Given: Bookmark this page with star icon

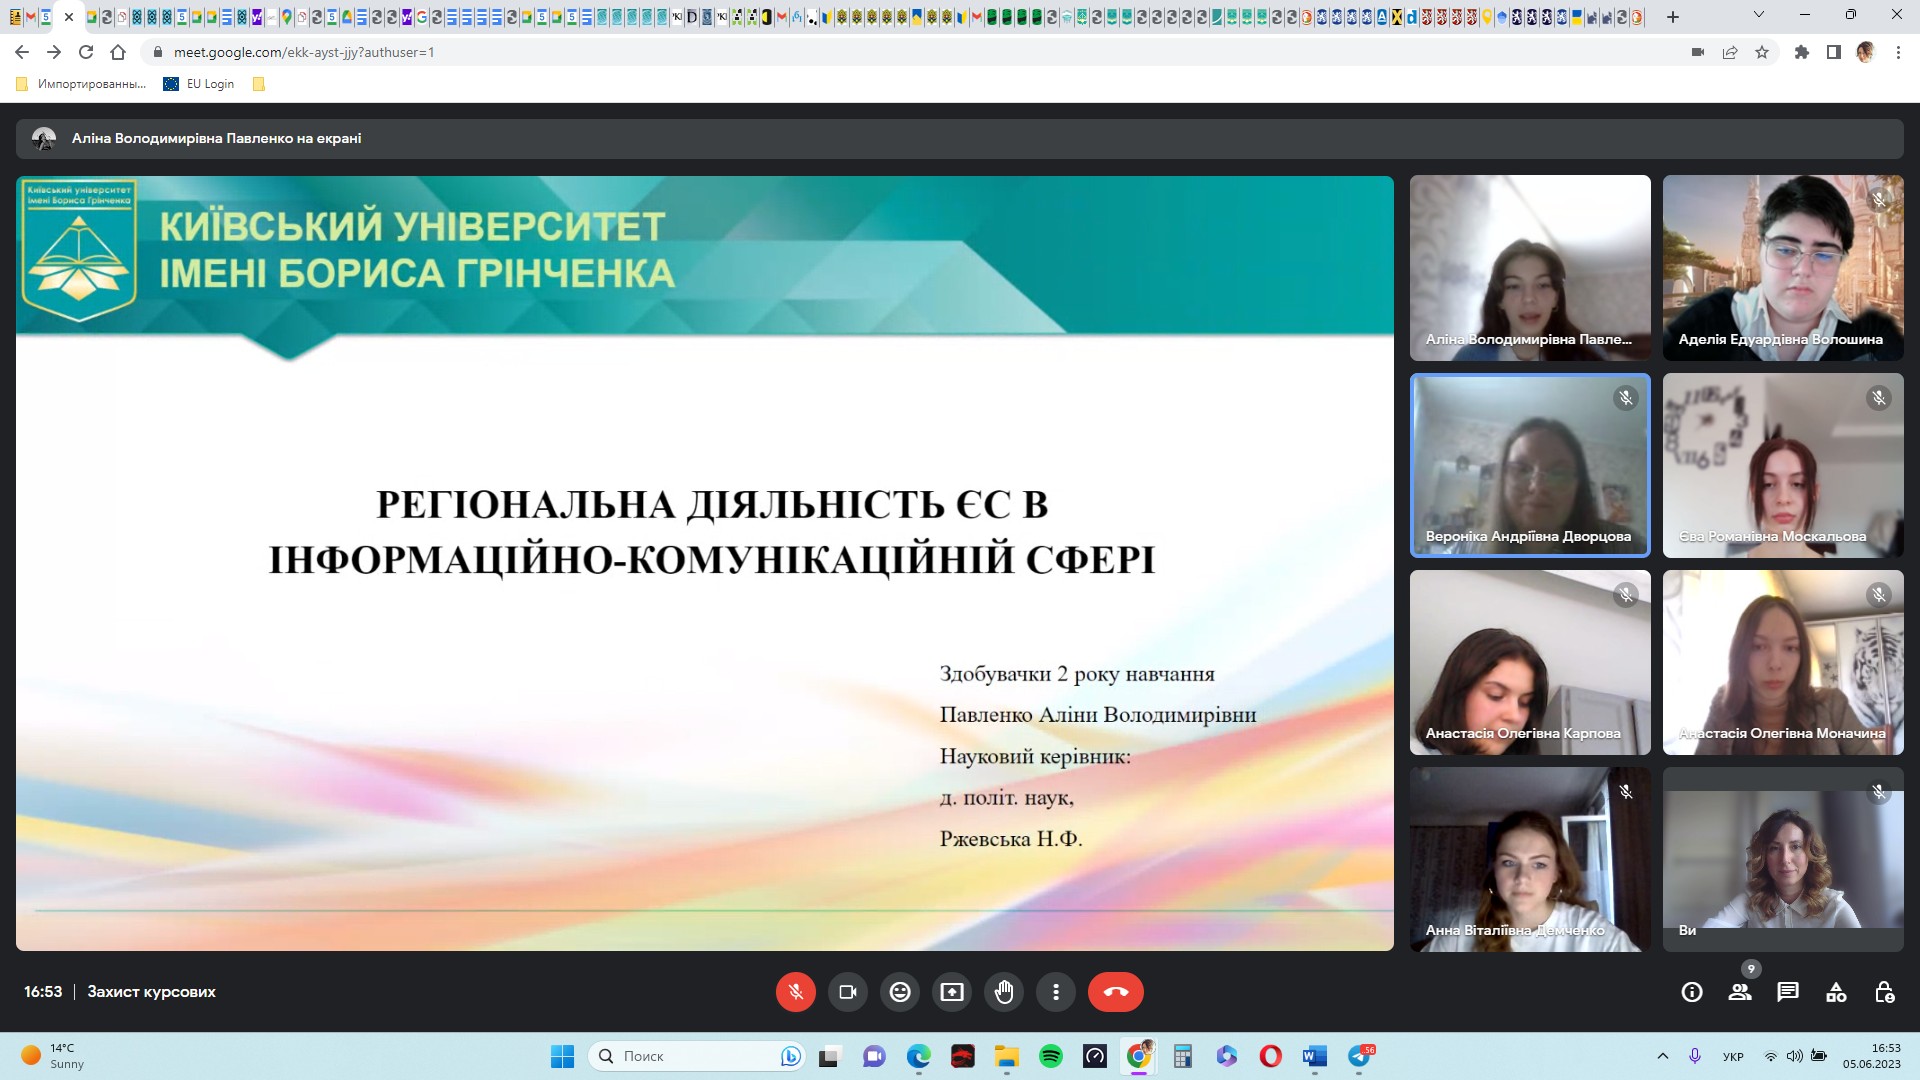Looking at the screenshot, I should point(1762,52).
